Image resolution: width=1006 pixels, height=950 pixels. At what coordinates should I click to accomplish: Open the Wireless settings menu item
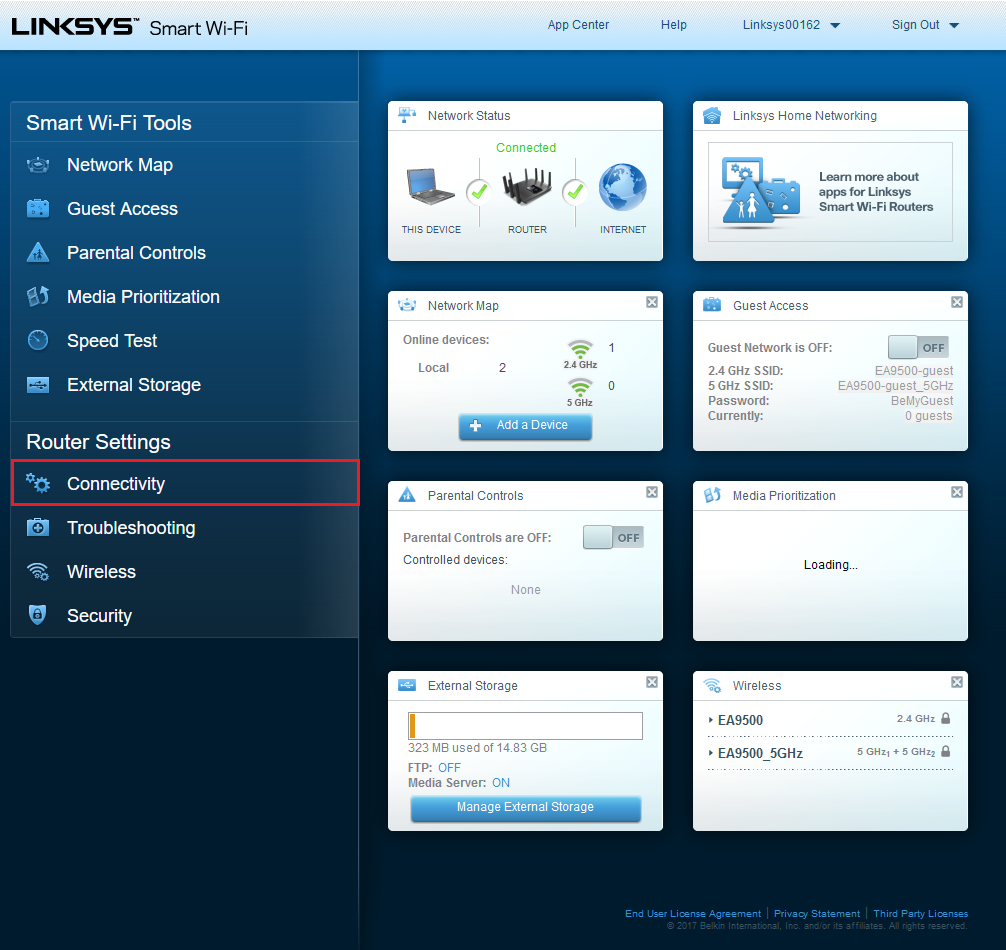[101, 572]
